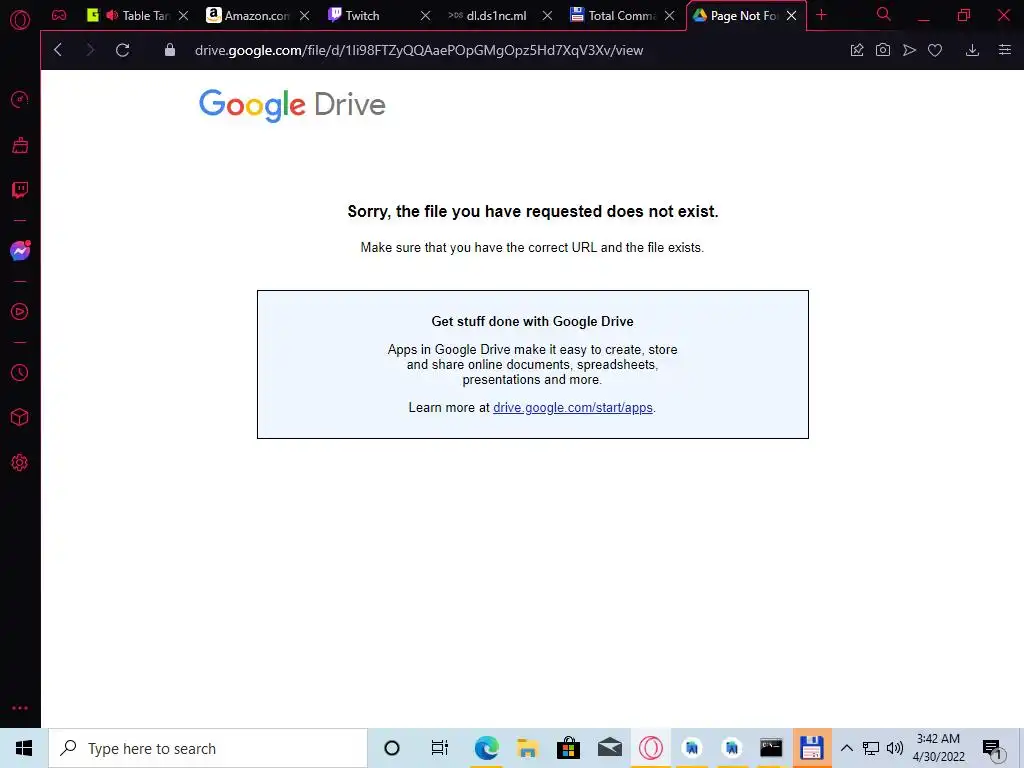Close the Amazon.com tab
The height and width of the screenshot is (768, 1024).
(x=304, y=16)
